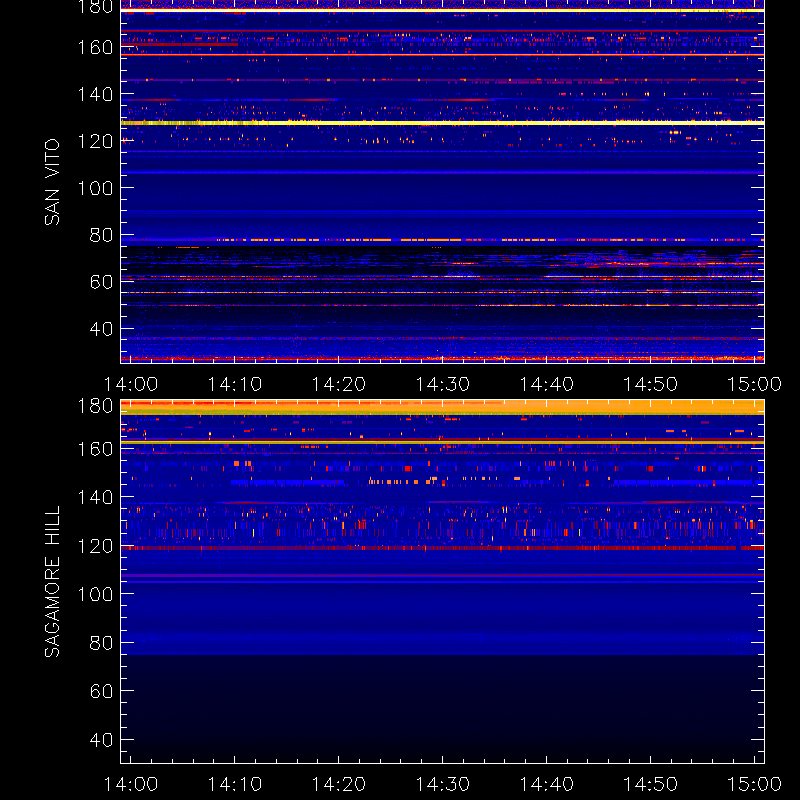Select the 80 frequency label on San Vito plot
This screenshot has width=800, height=800.
[x=101, y=235]
